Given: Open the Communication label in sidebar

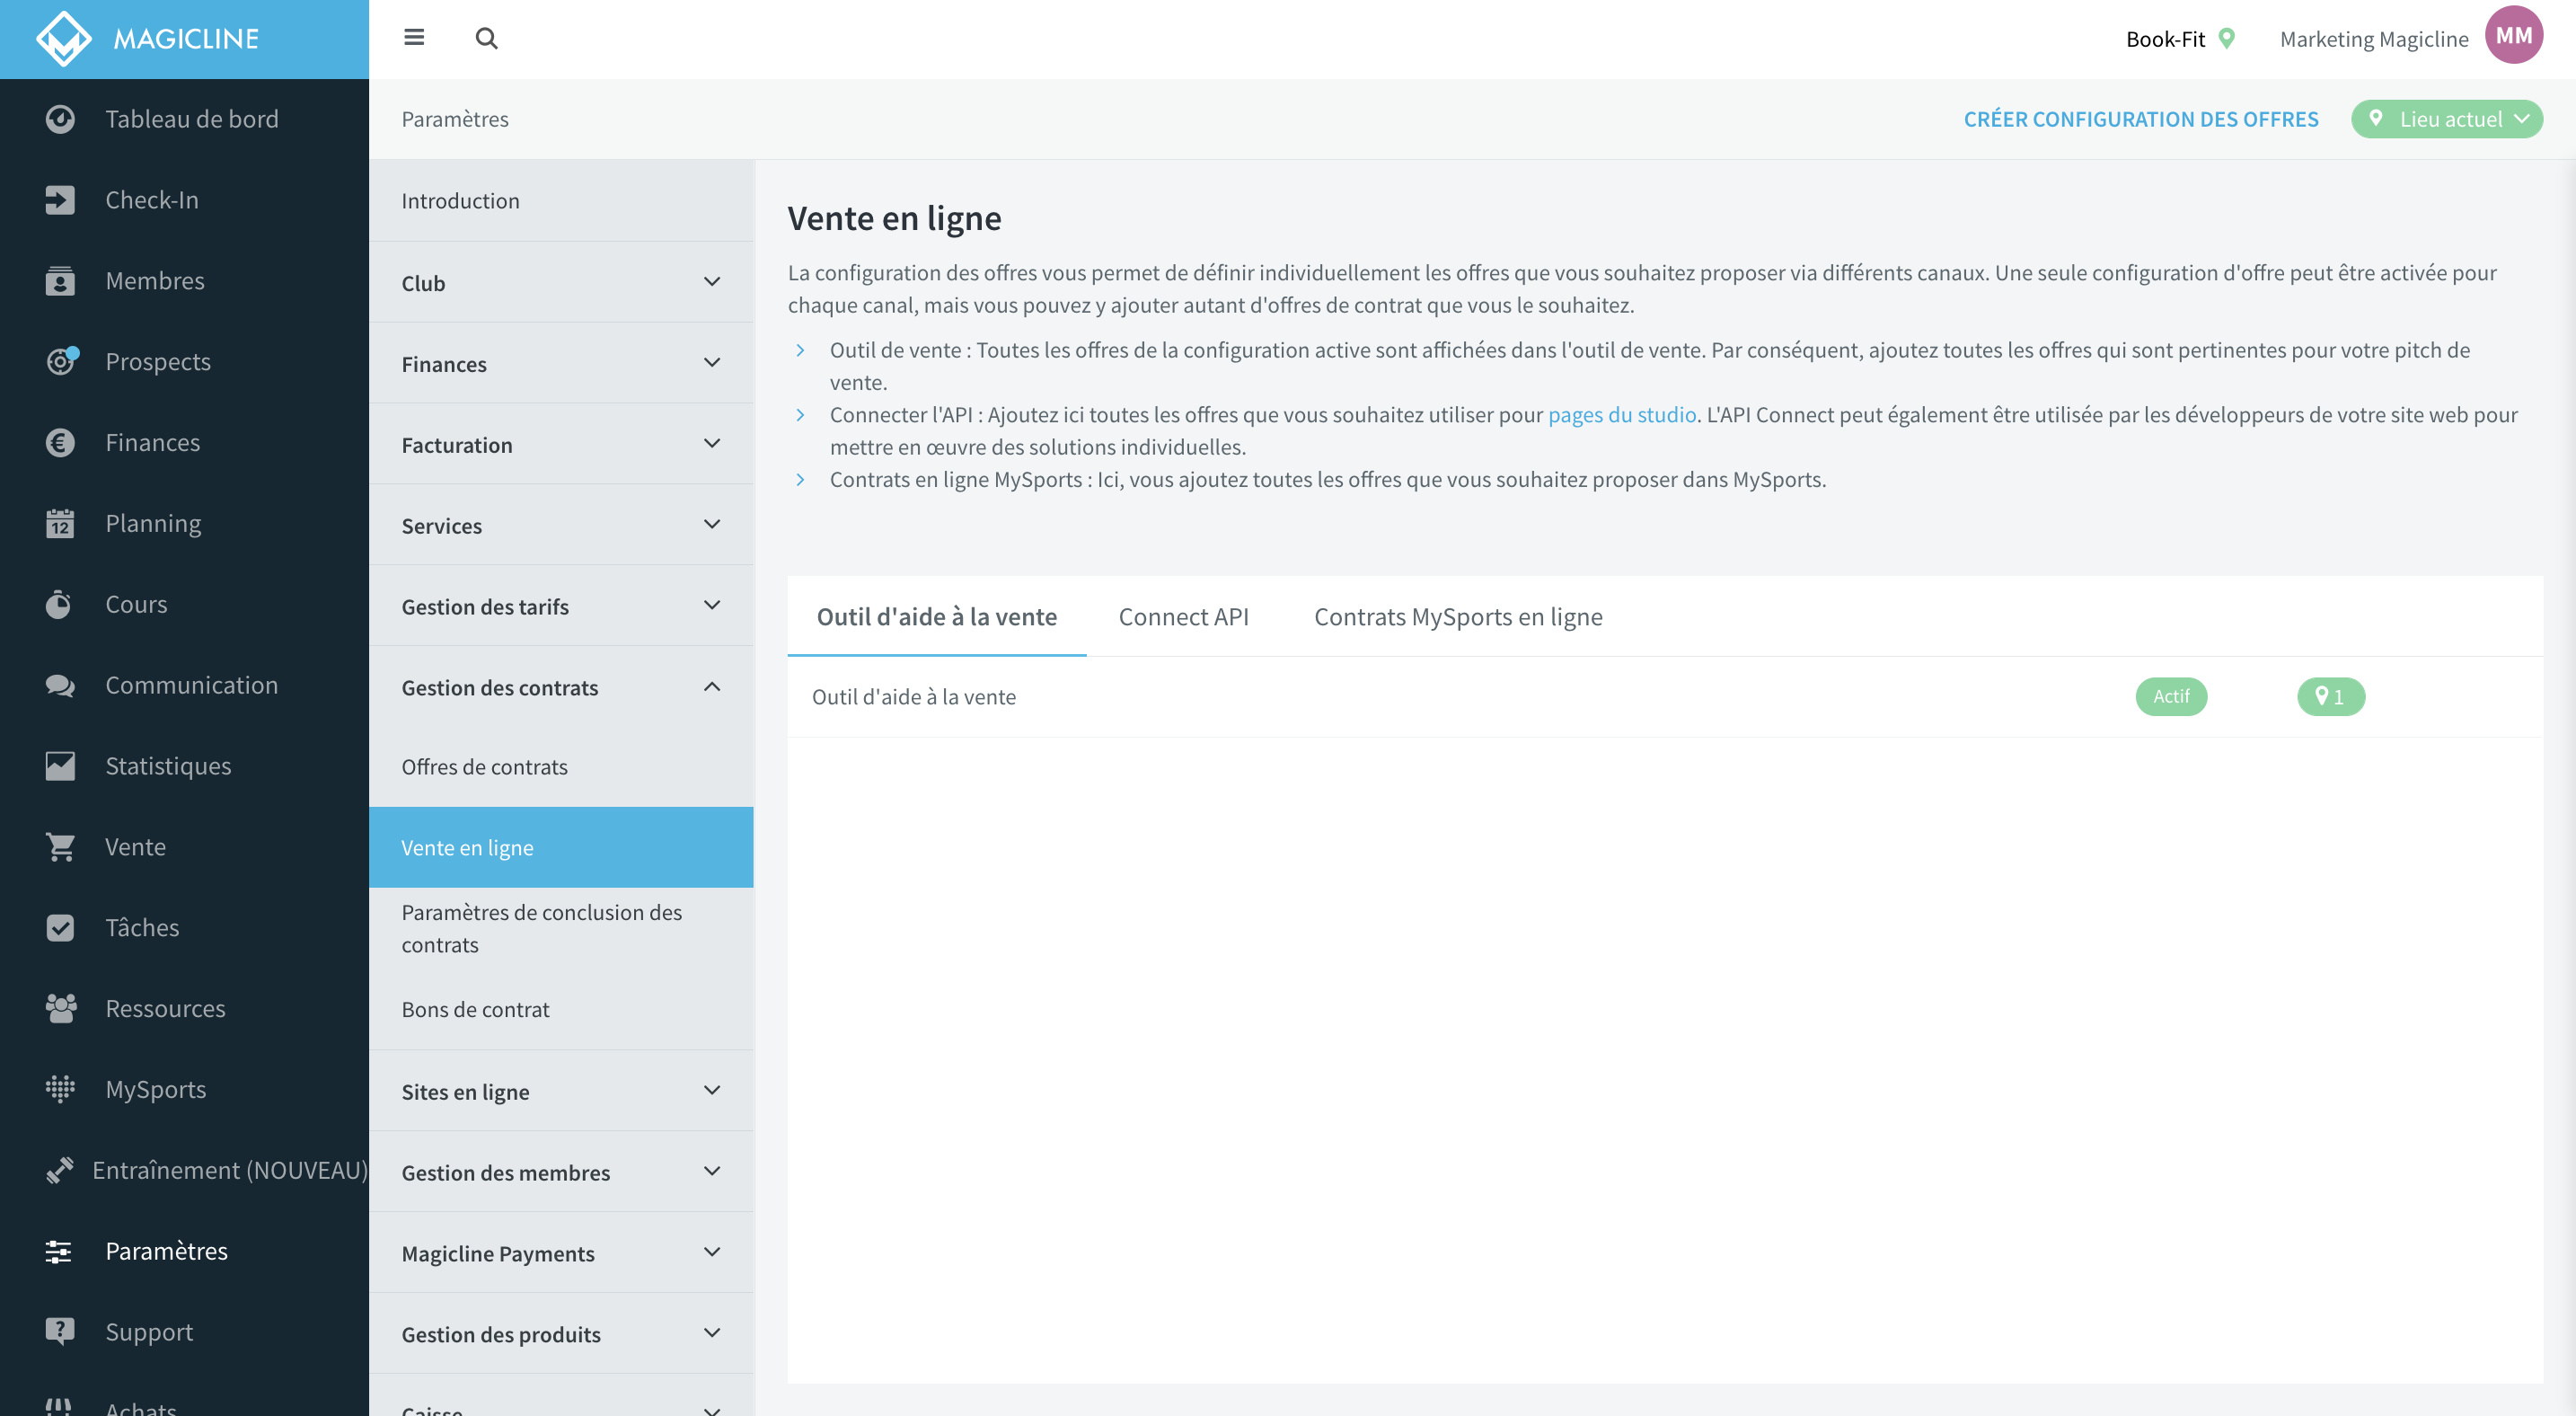Looking at the screenshot, I should coord(192,685).
